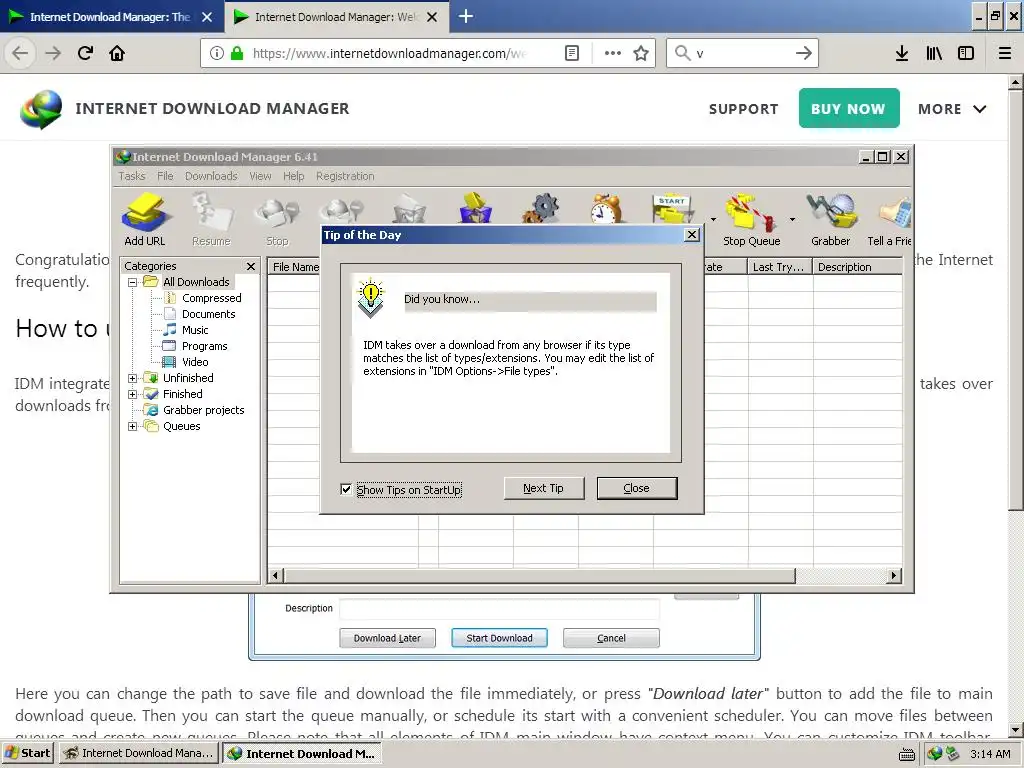
Task: Open the Scheduler alarm clock icon
Action: pos(606,209)
